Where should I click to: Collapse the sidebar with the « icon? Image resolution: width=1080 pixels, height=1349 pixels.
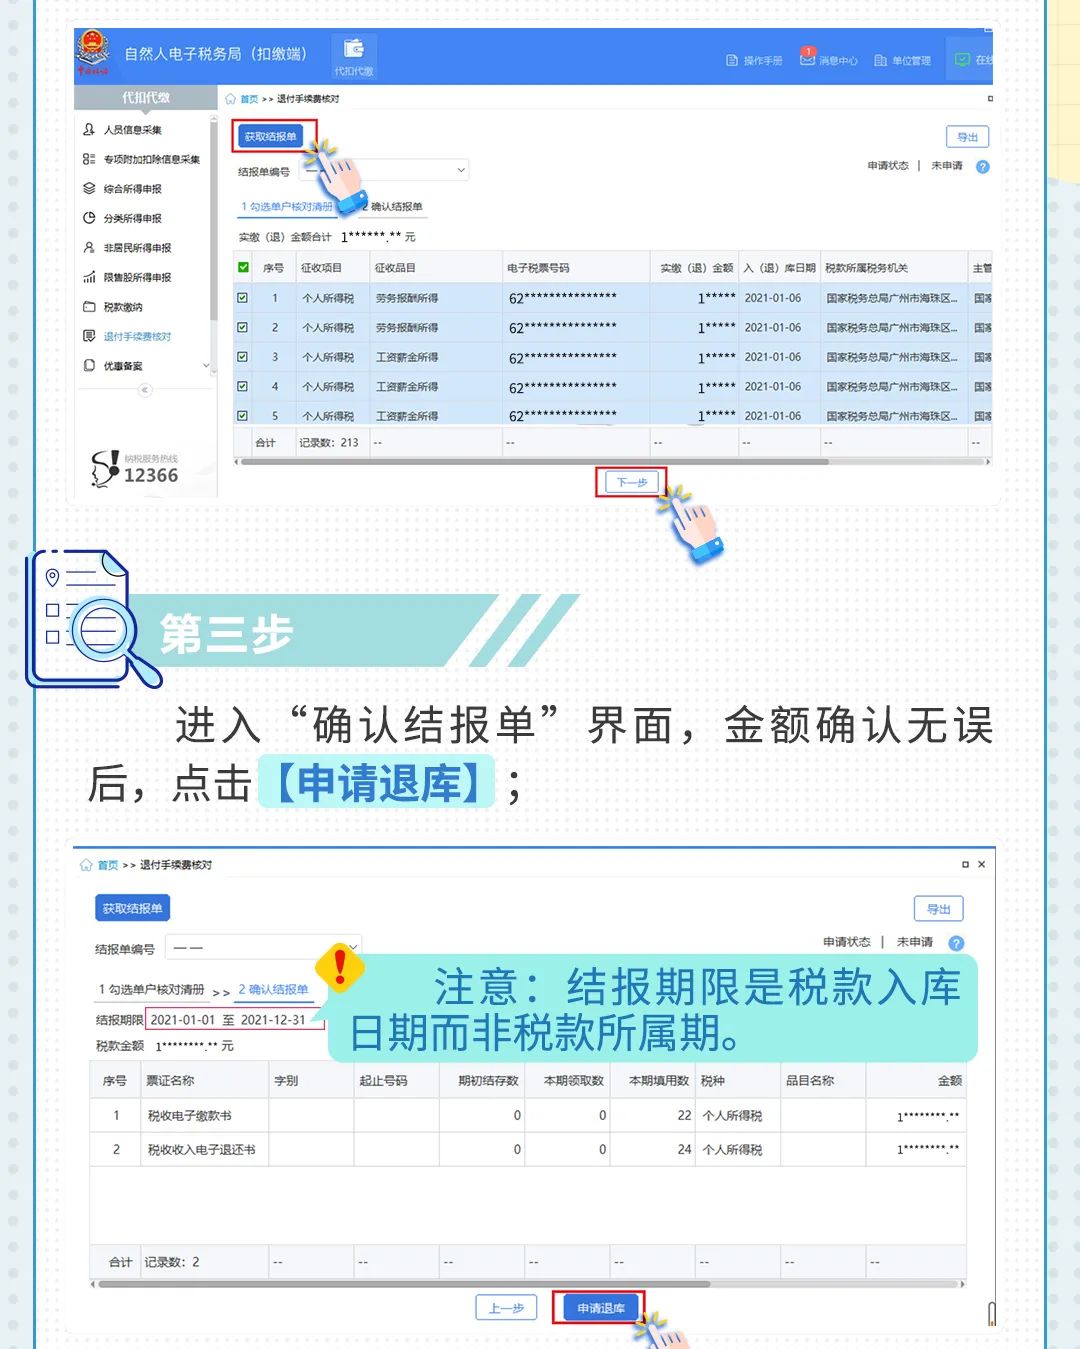[145, 390]
